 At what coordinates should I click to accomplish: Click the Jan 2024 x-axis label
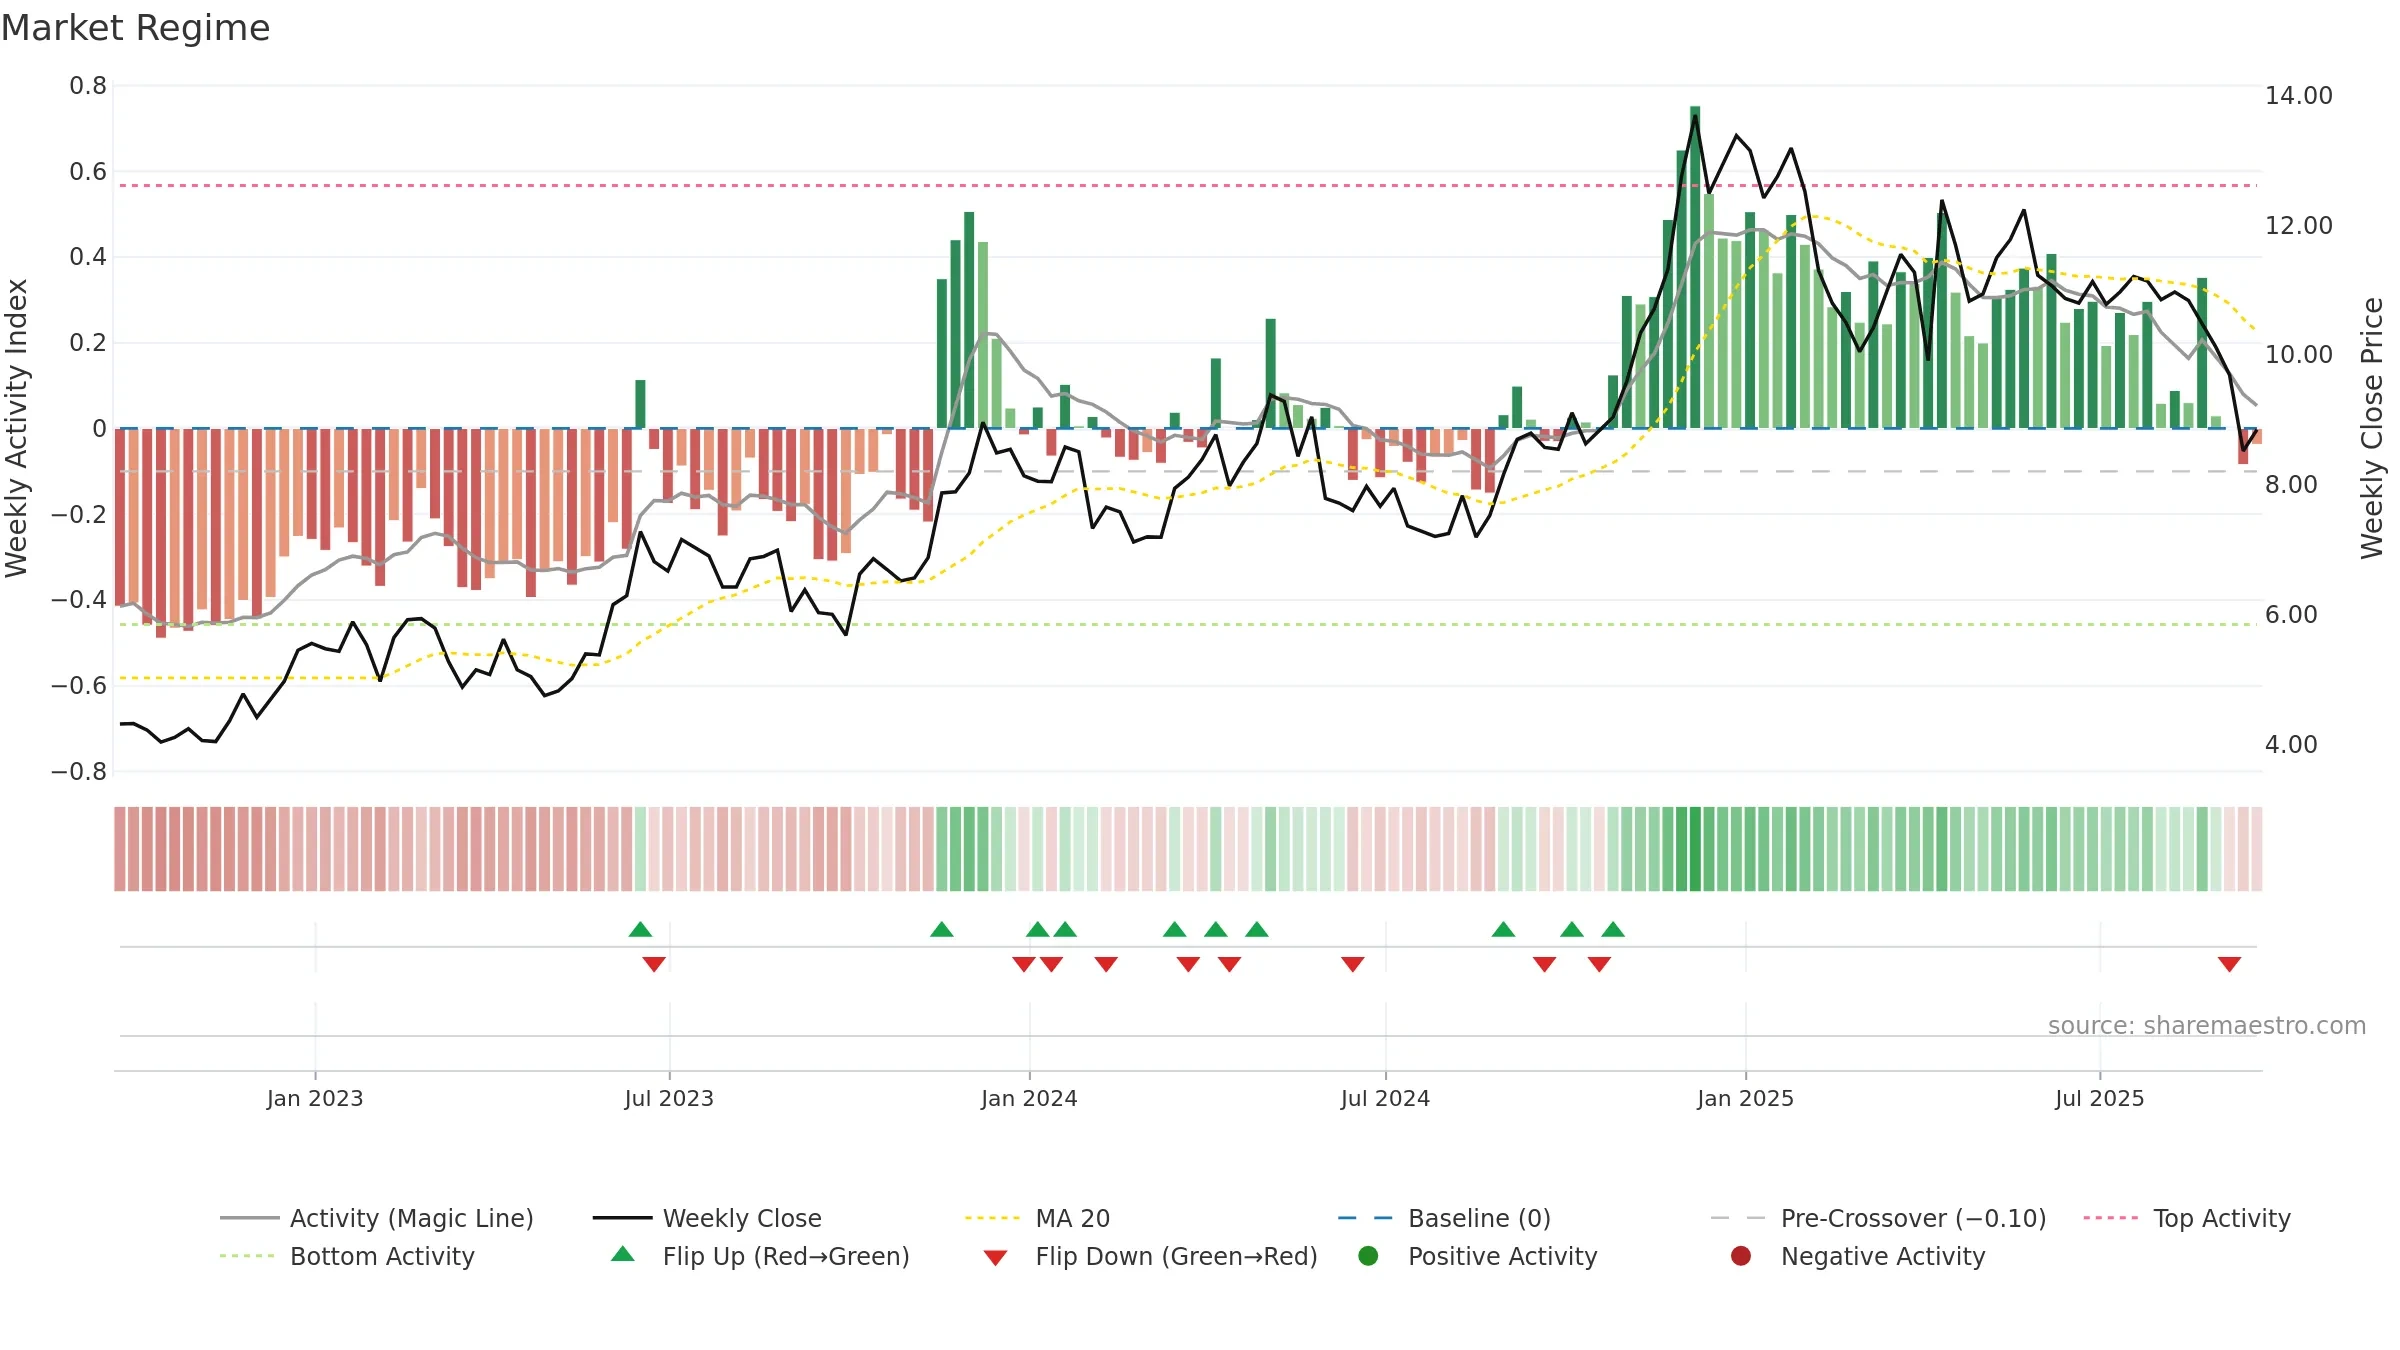point(1029,1098)
